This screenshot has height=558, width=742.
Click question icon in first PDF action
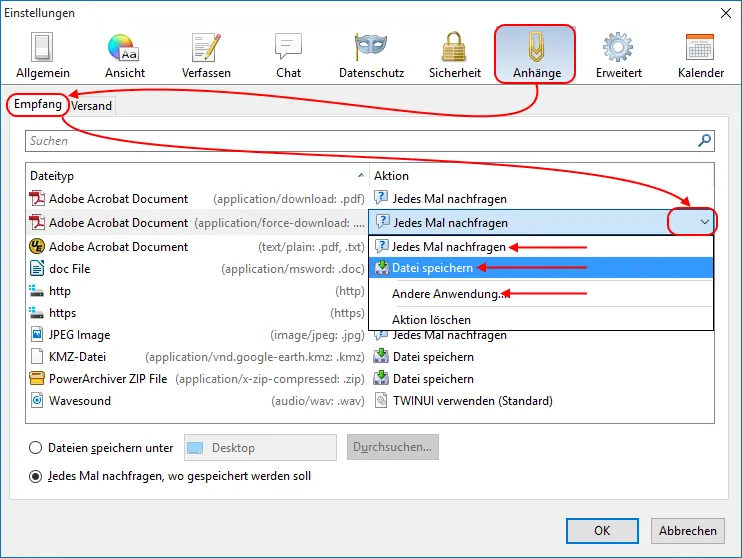(x=381, y=198)
